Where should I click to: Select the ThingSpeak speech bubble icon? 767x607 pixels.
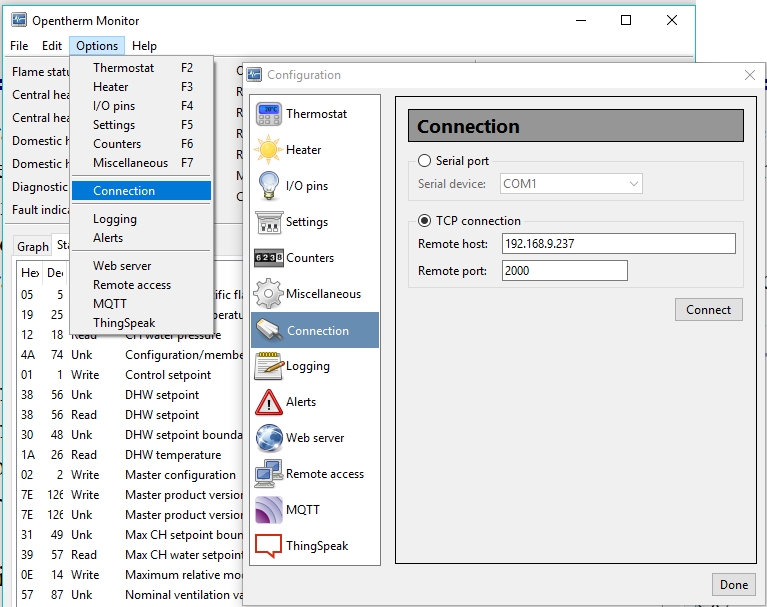click(x=269, y=546)
